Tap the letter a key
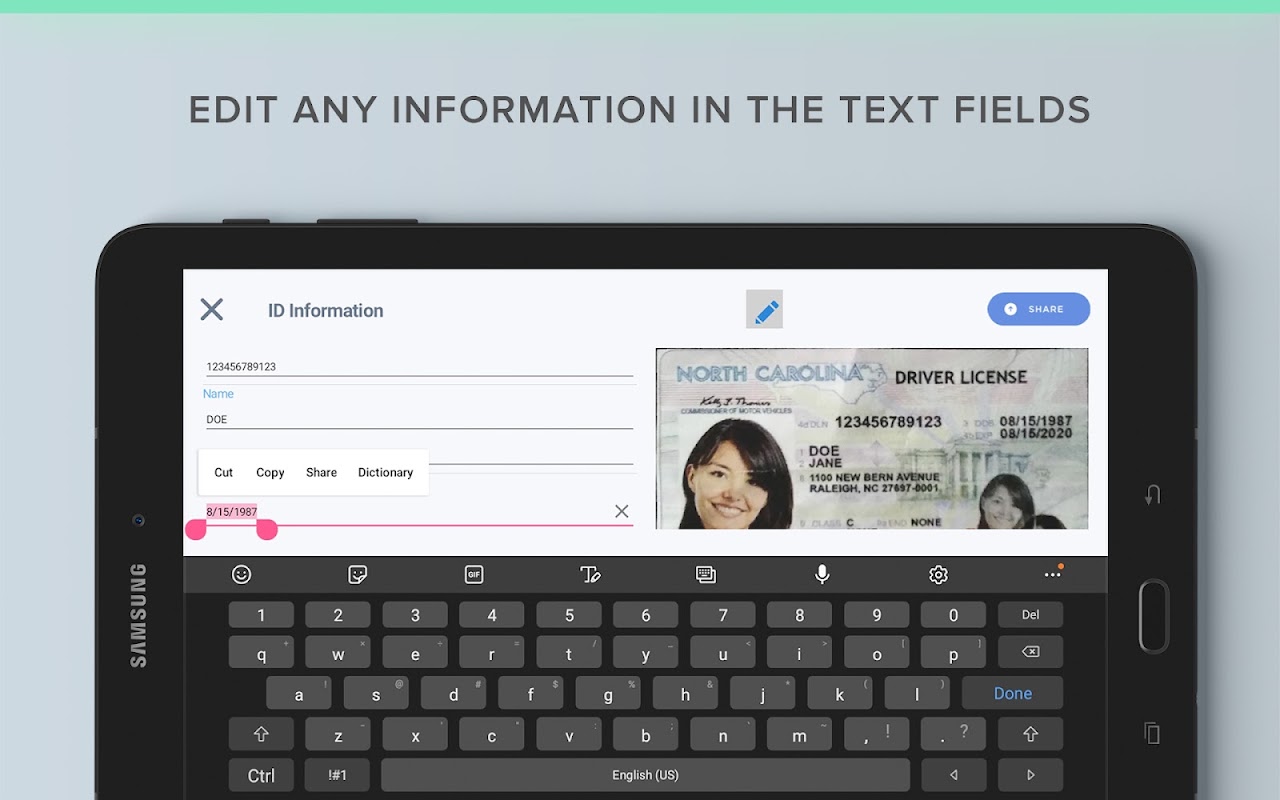 pos(299,693)
